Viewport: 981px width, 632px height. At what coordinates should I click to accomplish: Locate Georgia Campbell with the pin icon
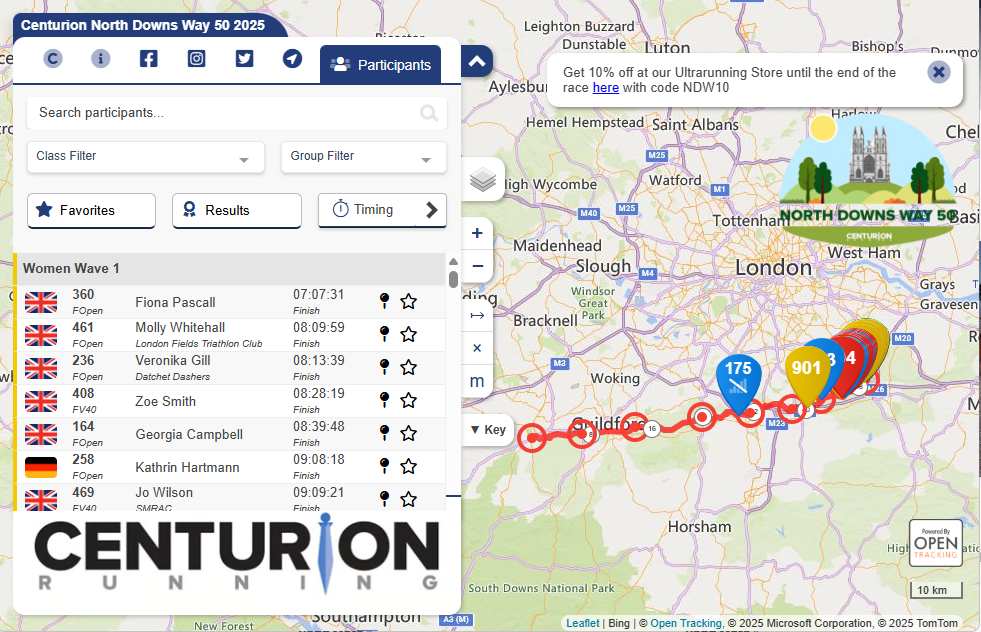coord(385,433)
